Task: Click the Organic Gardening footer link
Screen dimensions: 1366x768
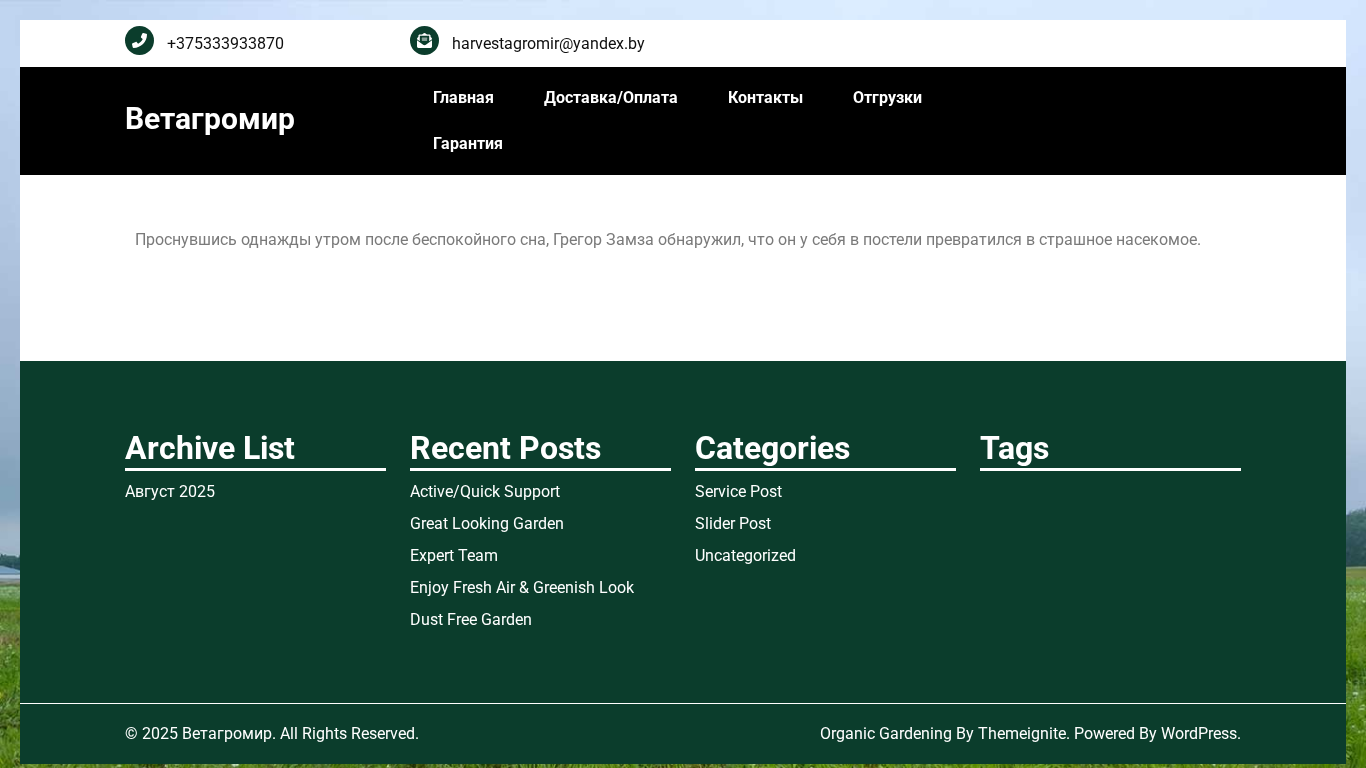Action: (x=885, y=734)
